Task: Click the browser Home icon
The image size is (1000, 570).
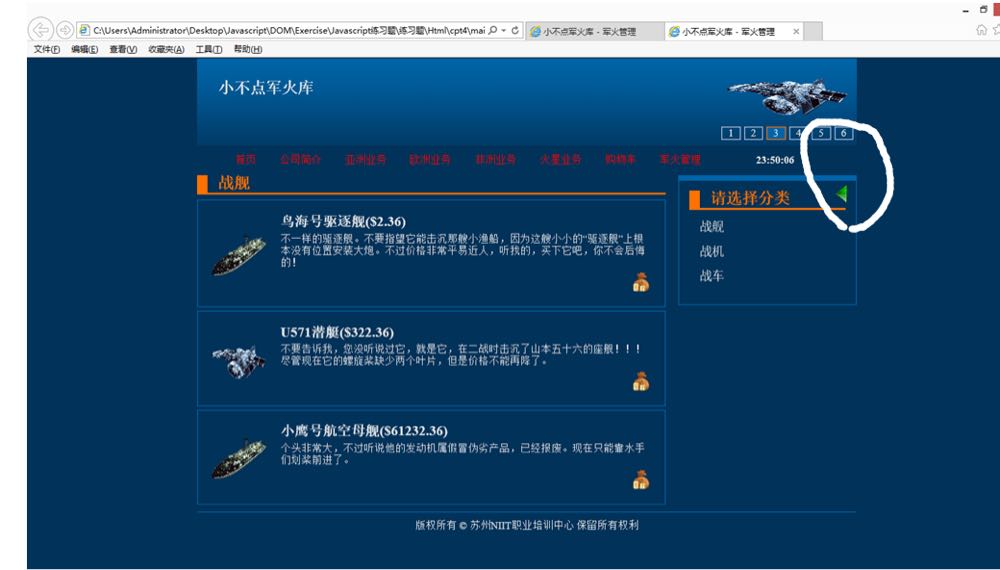Action: point(982,30)
